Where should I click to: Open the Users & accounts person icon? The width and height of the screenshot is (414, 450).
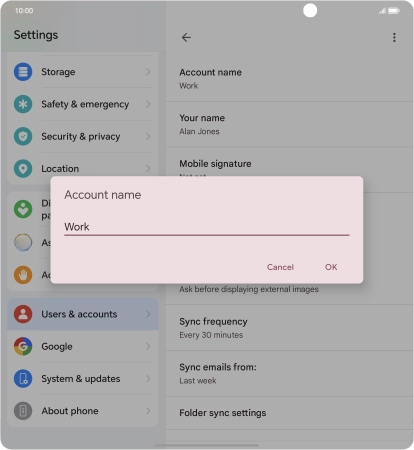point(23,314)
